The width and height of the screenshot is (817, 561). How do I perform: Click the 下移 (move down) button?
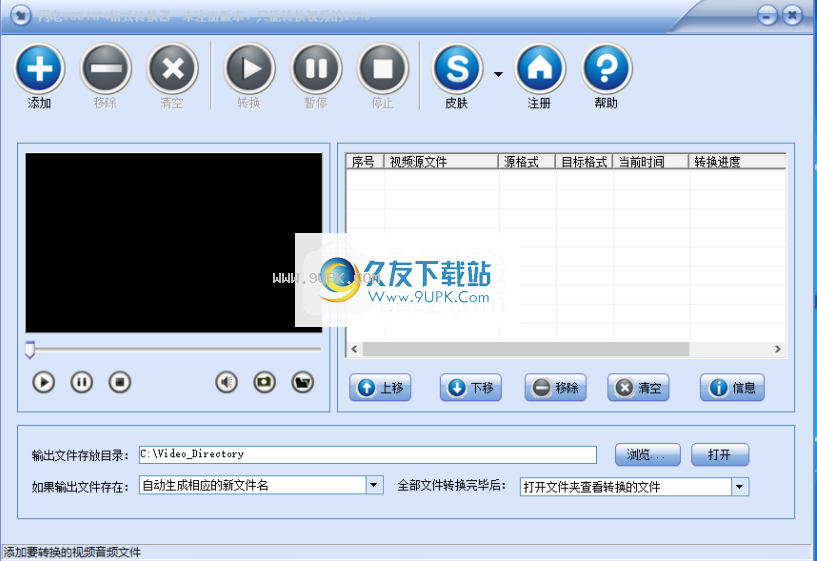click(x=471, y=388)
